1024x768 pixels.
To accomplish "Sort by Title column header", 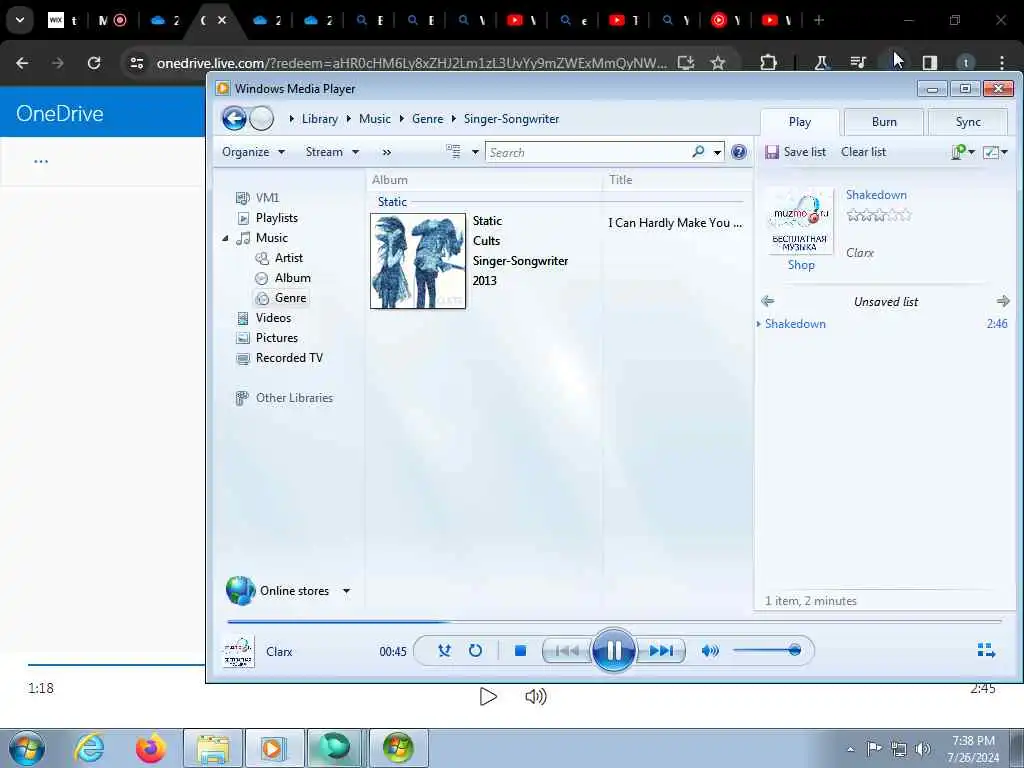I will point(620,180).
